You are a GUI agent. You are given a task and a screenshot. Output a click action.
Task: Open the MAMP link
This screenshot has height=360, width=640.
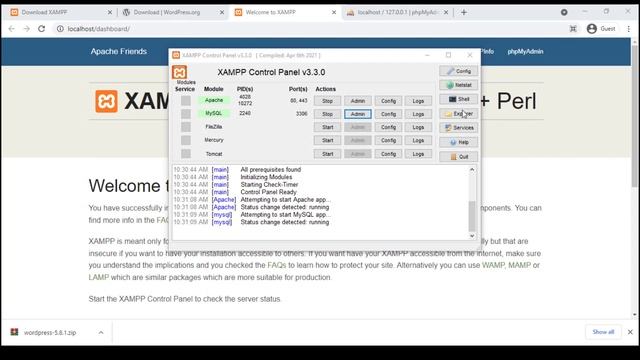click(520, 265)
